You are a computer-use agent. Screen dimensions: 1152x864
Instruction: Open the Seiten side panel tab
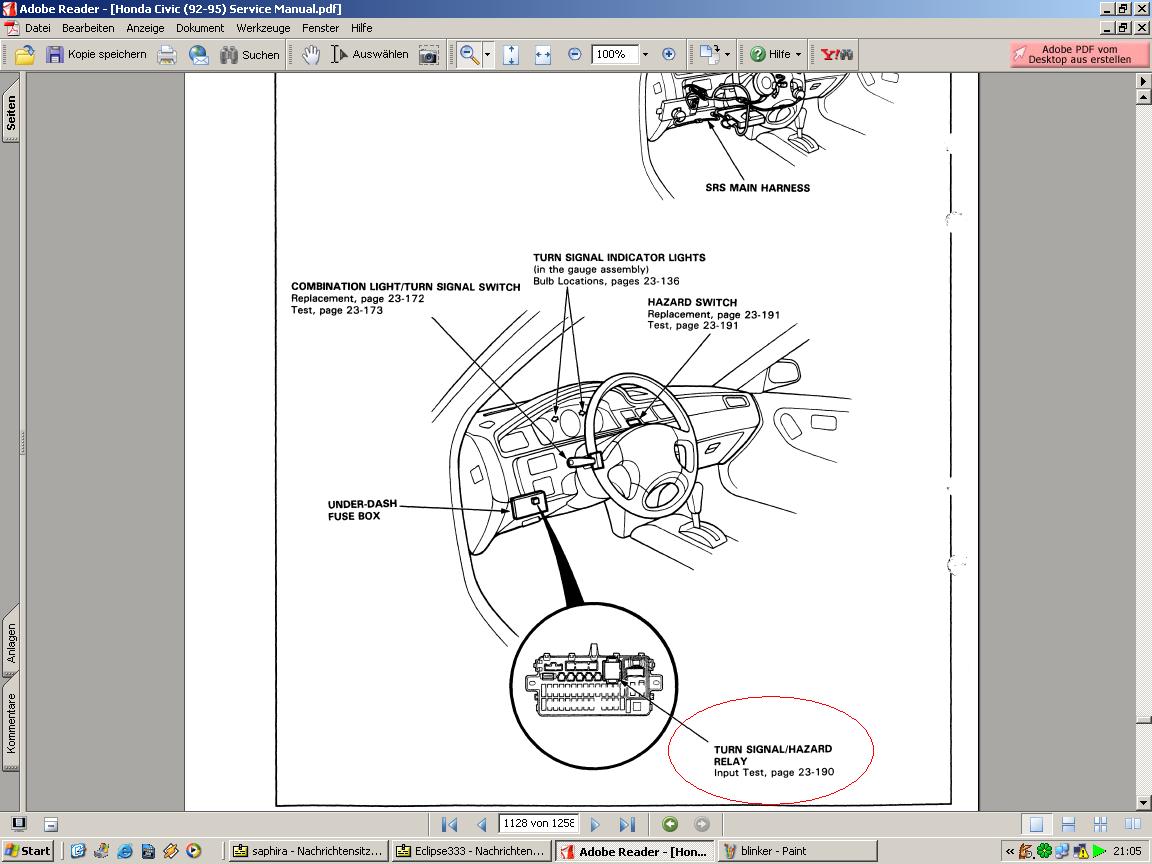[x=11, y=113]
